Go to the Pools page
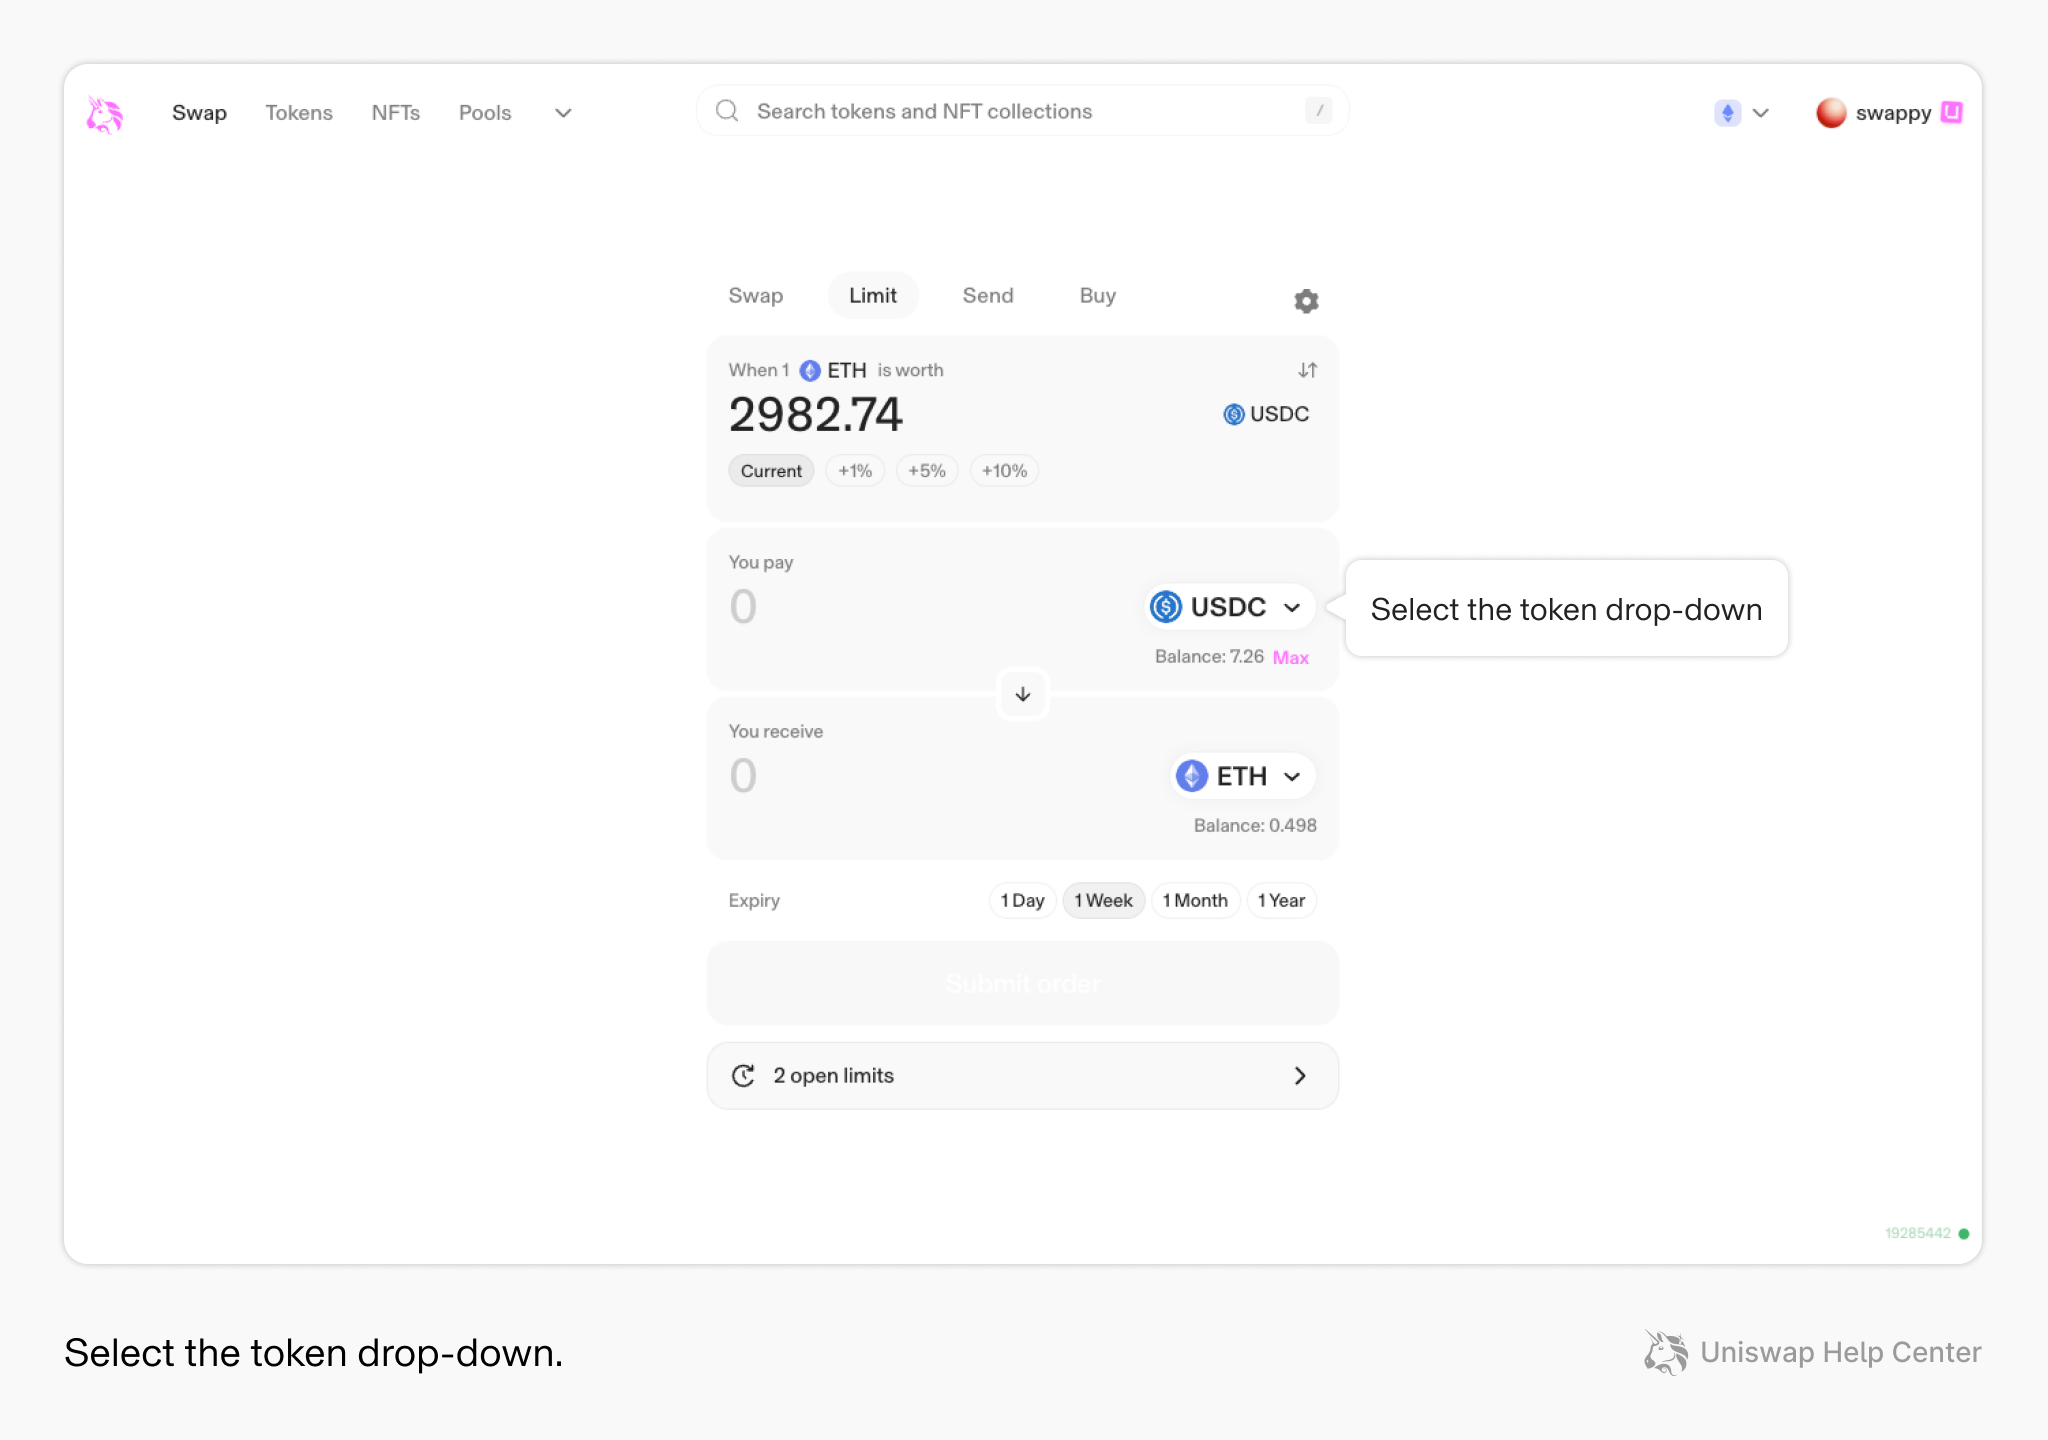This screenshot has height=1440, width=2048. tap(485, 113)
